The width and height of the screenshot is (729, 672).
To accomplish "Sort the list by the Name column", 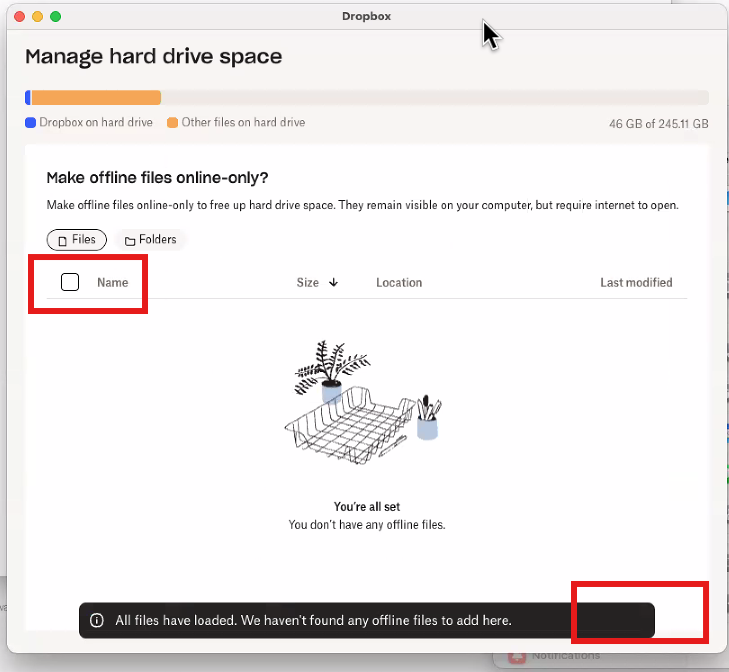I will tap(112, 283).
